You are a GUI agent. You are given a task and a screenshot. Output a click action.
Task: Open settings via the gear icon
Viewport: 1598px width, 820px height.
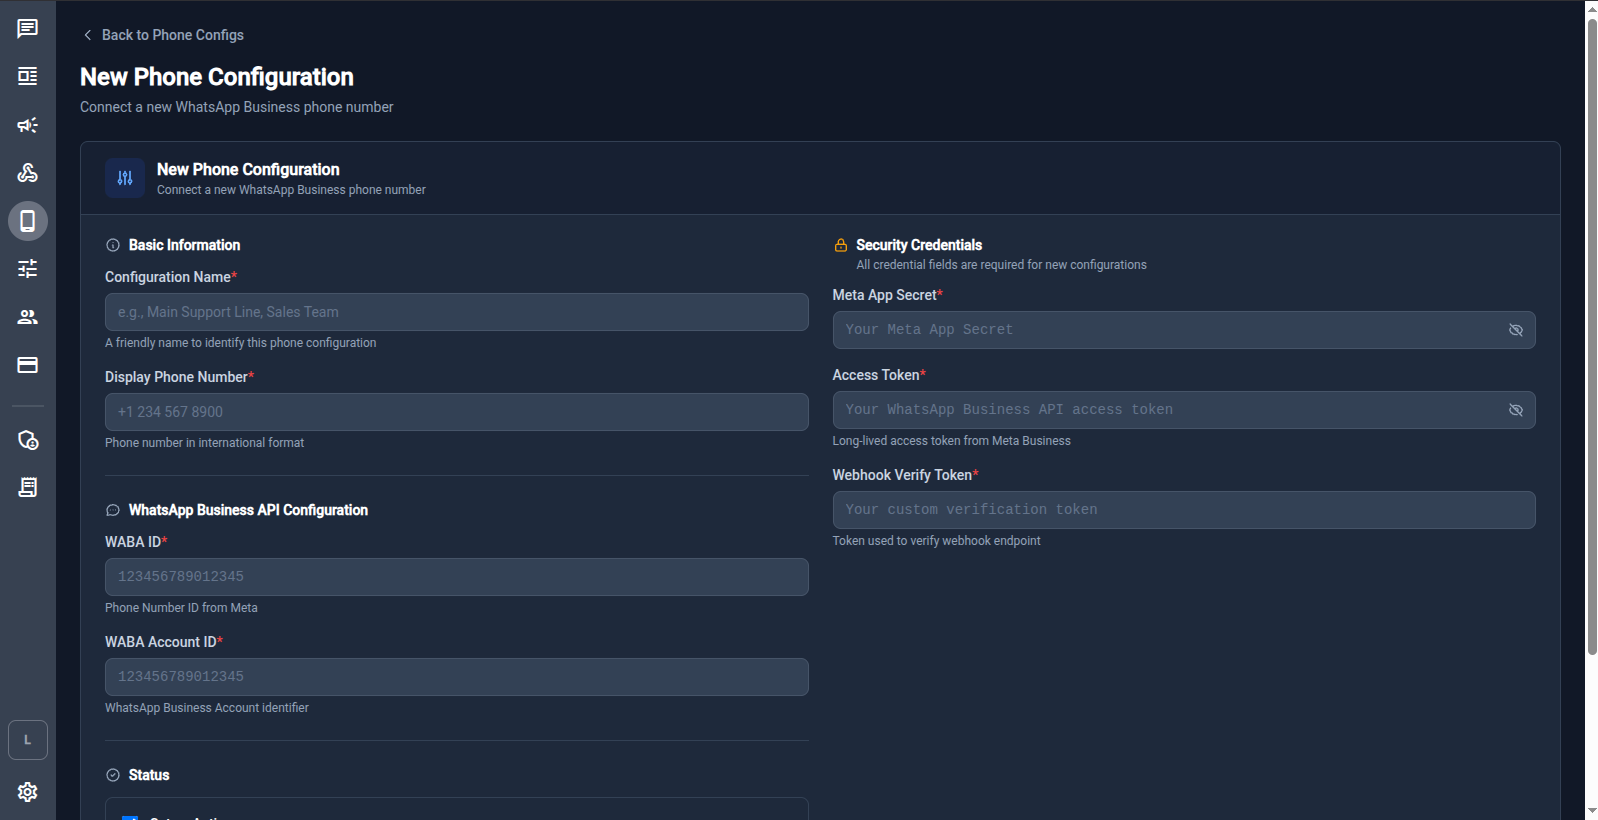[28, 792]
